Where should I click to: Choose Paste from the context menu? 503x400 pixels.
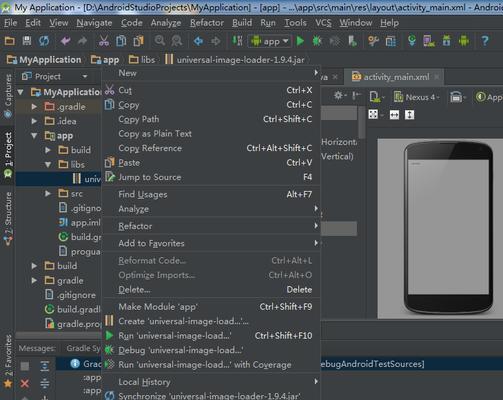(x=211, y=163)
